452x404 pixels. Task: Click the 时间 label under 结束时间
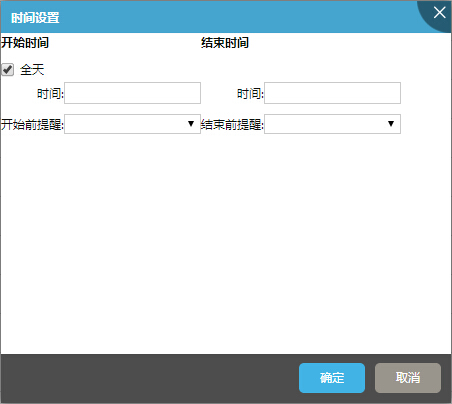tap(250, 94)
